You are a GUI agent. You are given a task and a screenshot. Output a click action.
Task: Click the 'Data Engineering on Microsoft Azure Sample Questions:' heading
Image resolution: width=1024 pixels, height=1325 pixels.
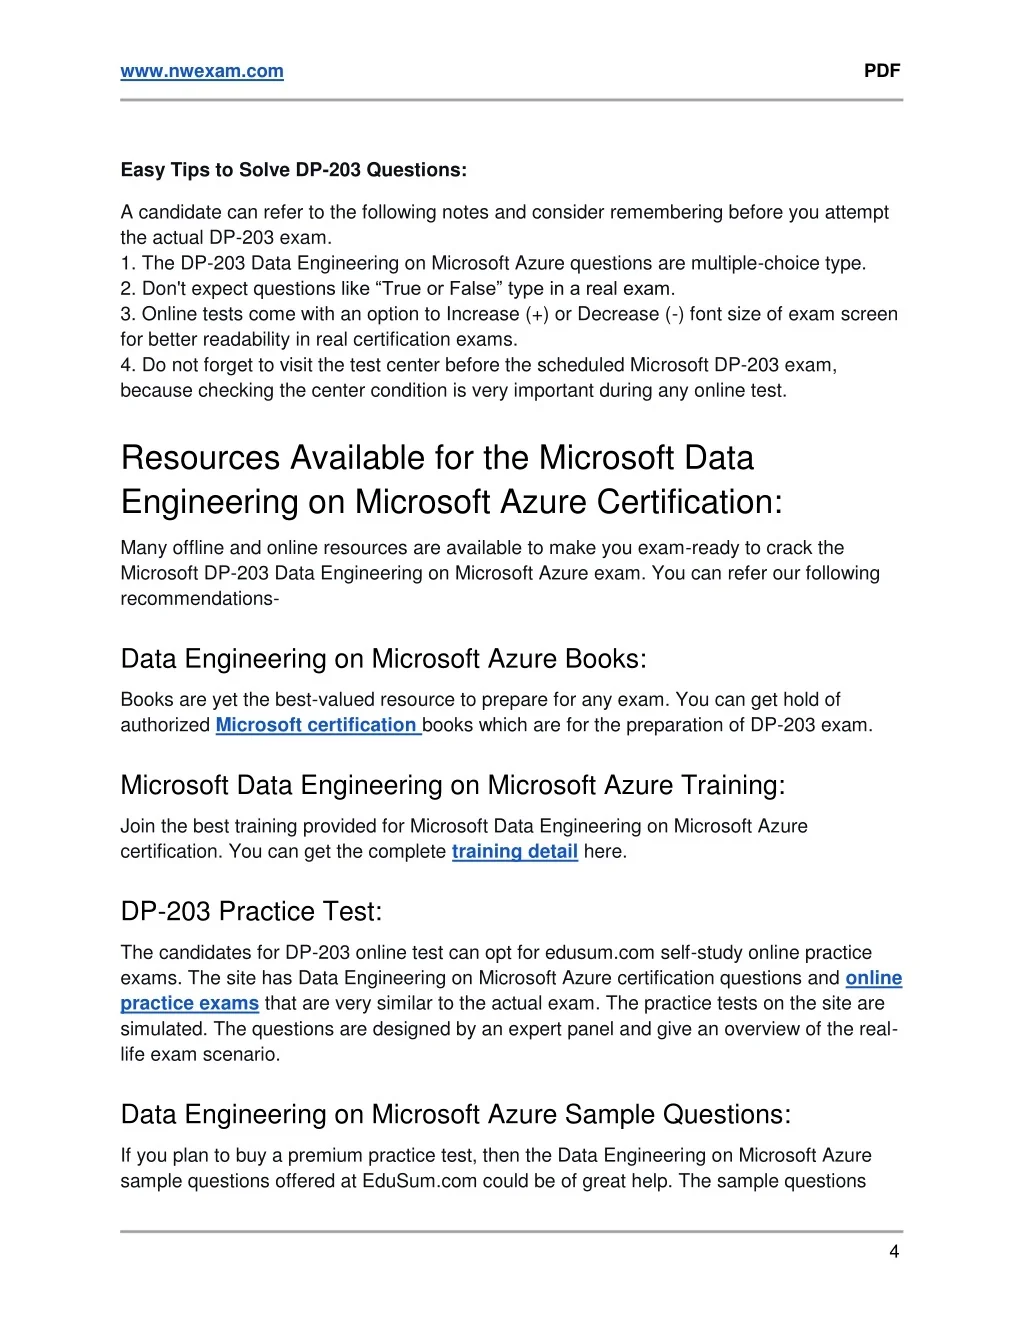tap(455, 1115)
